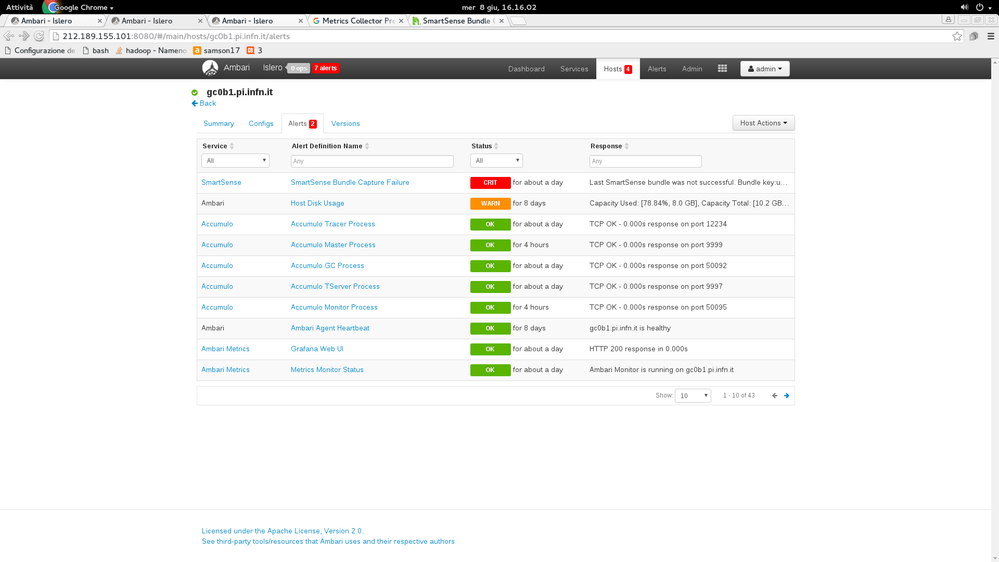Open Ambari Agent Heartbeat alert
The height and width of the screenshot is (562, 999).
(330, 328)
